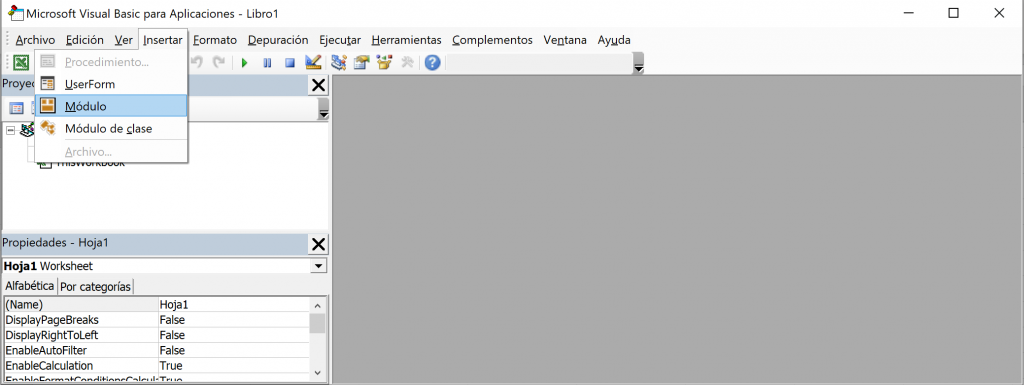Open the Formato menu
Viewport: 1024px width, 385px height.
tap(215, 40)
